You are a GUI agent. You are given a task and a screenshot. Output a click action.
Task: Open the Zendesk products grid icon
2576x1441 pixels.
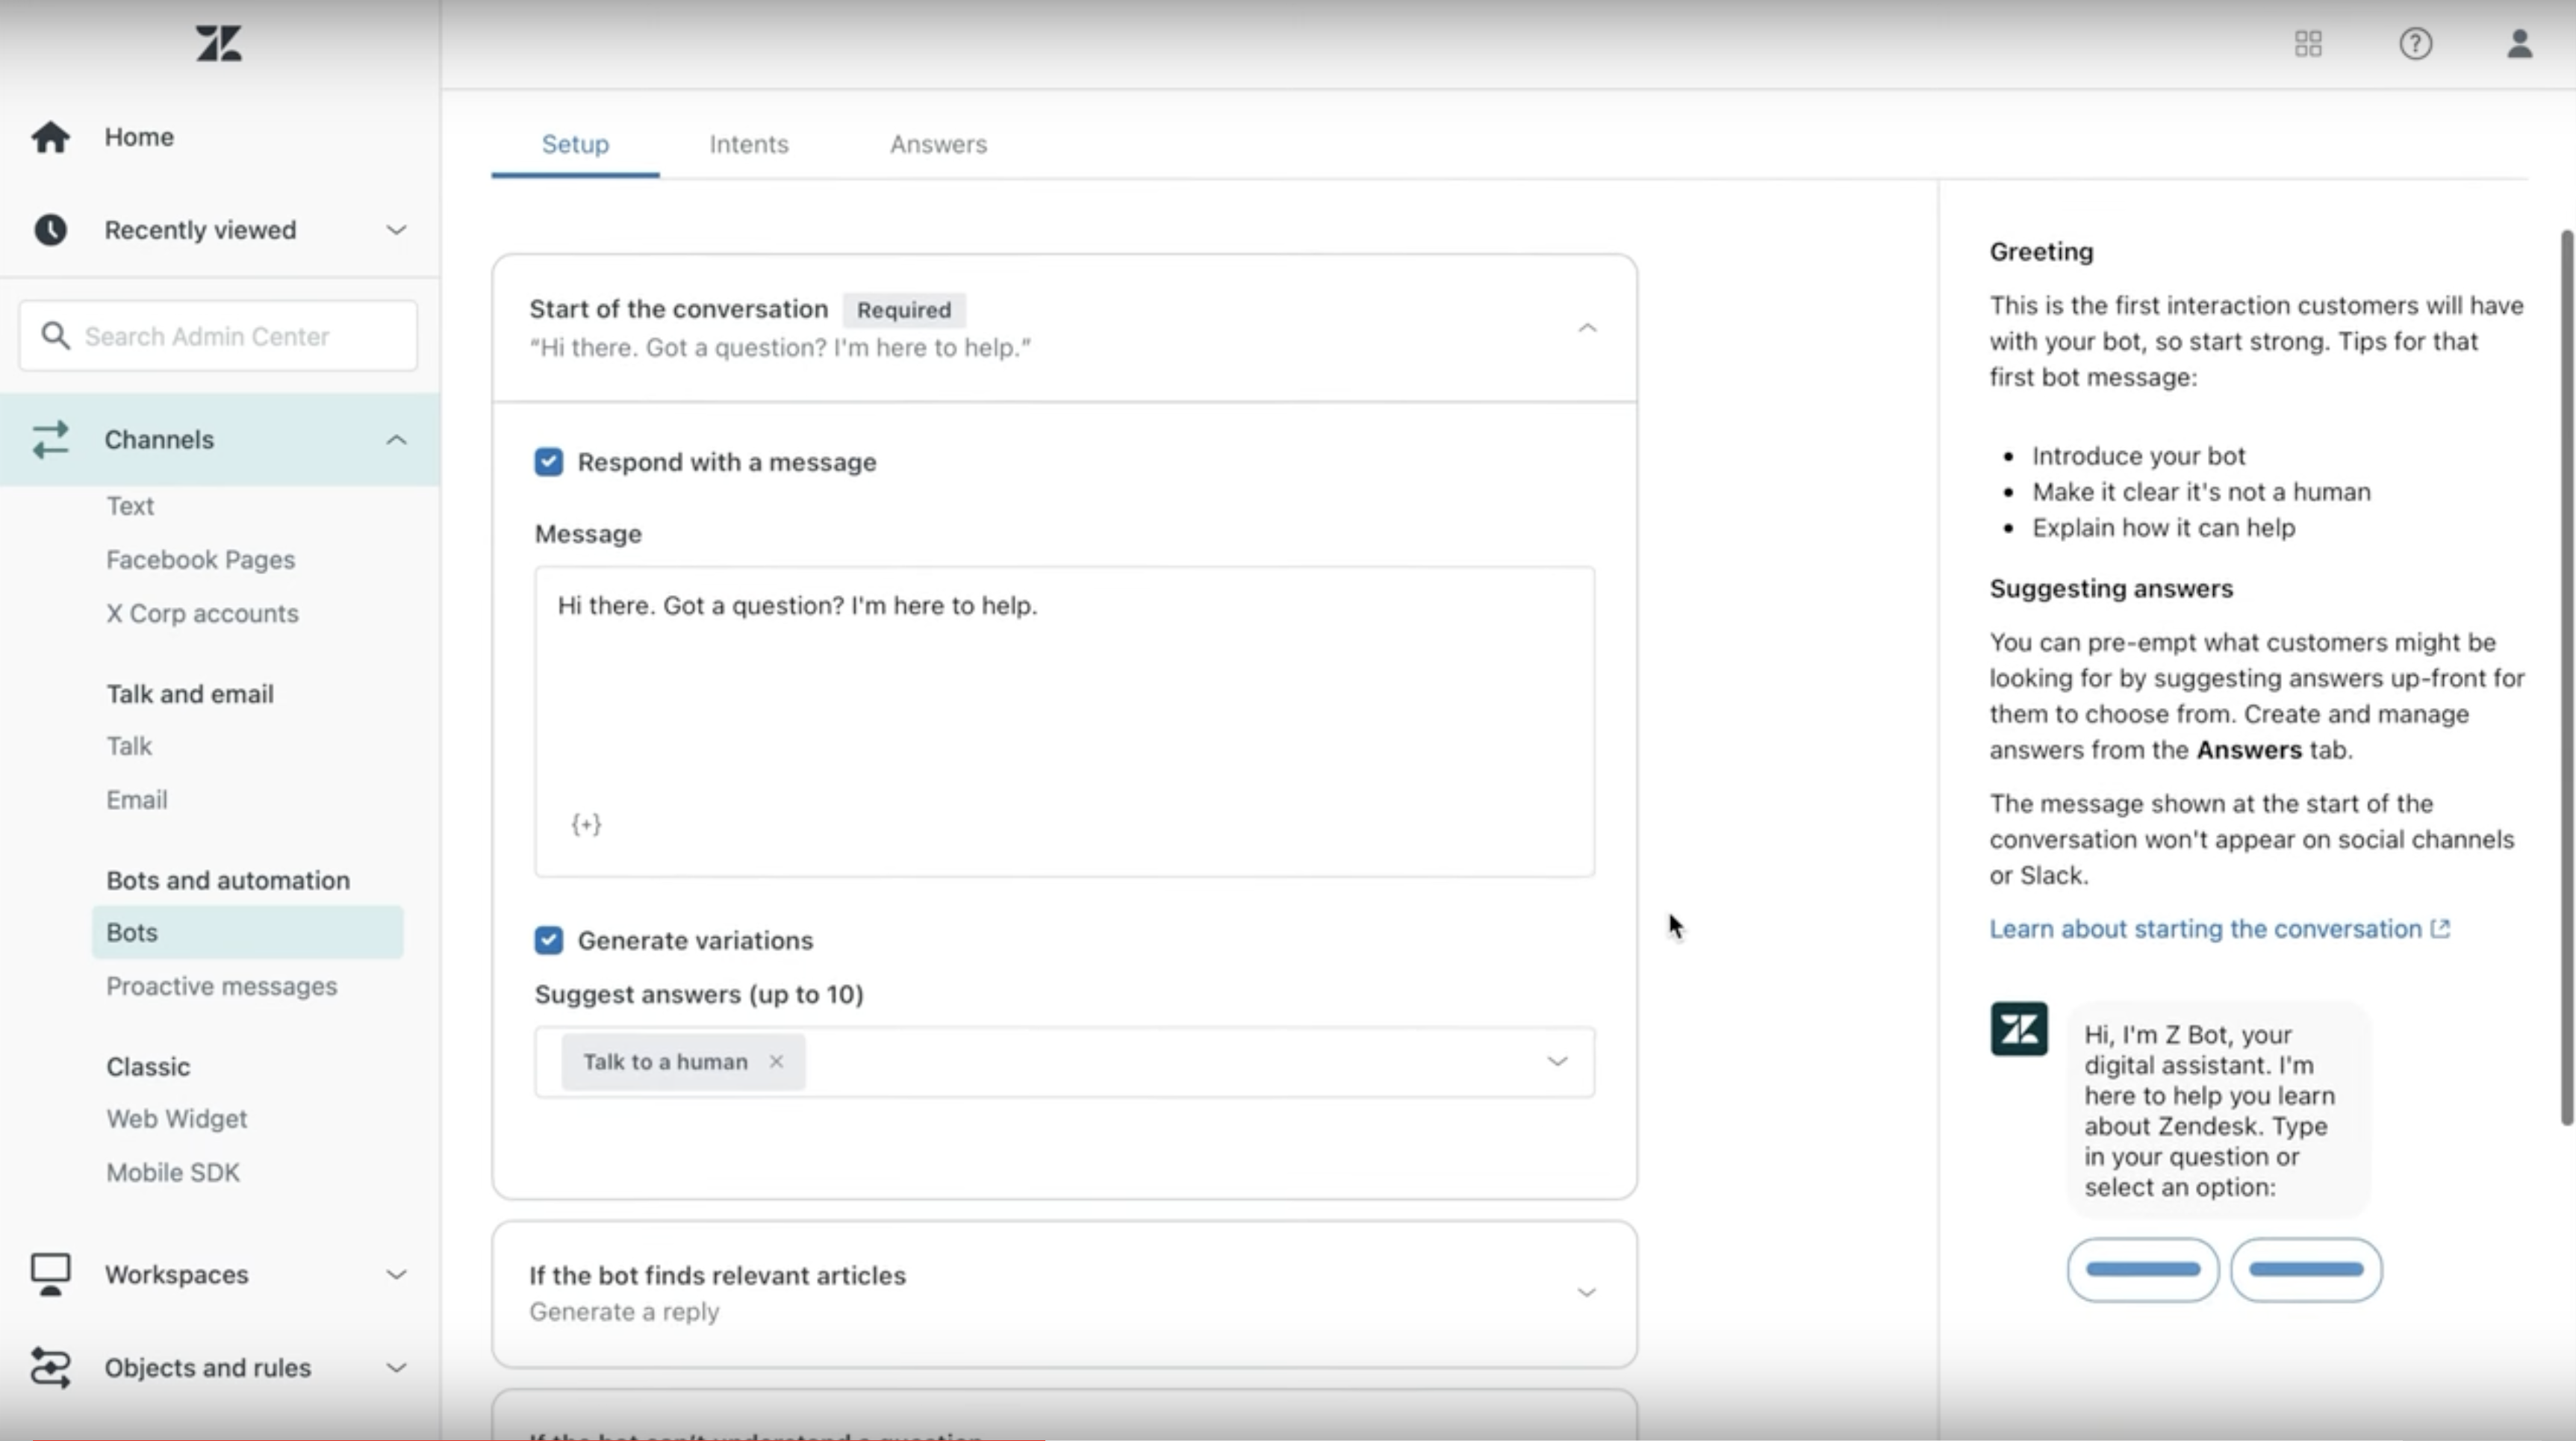(2308, 44)
